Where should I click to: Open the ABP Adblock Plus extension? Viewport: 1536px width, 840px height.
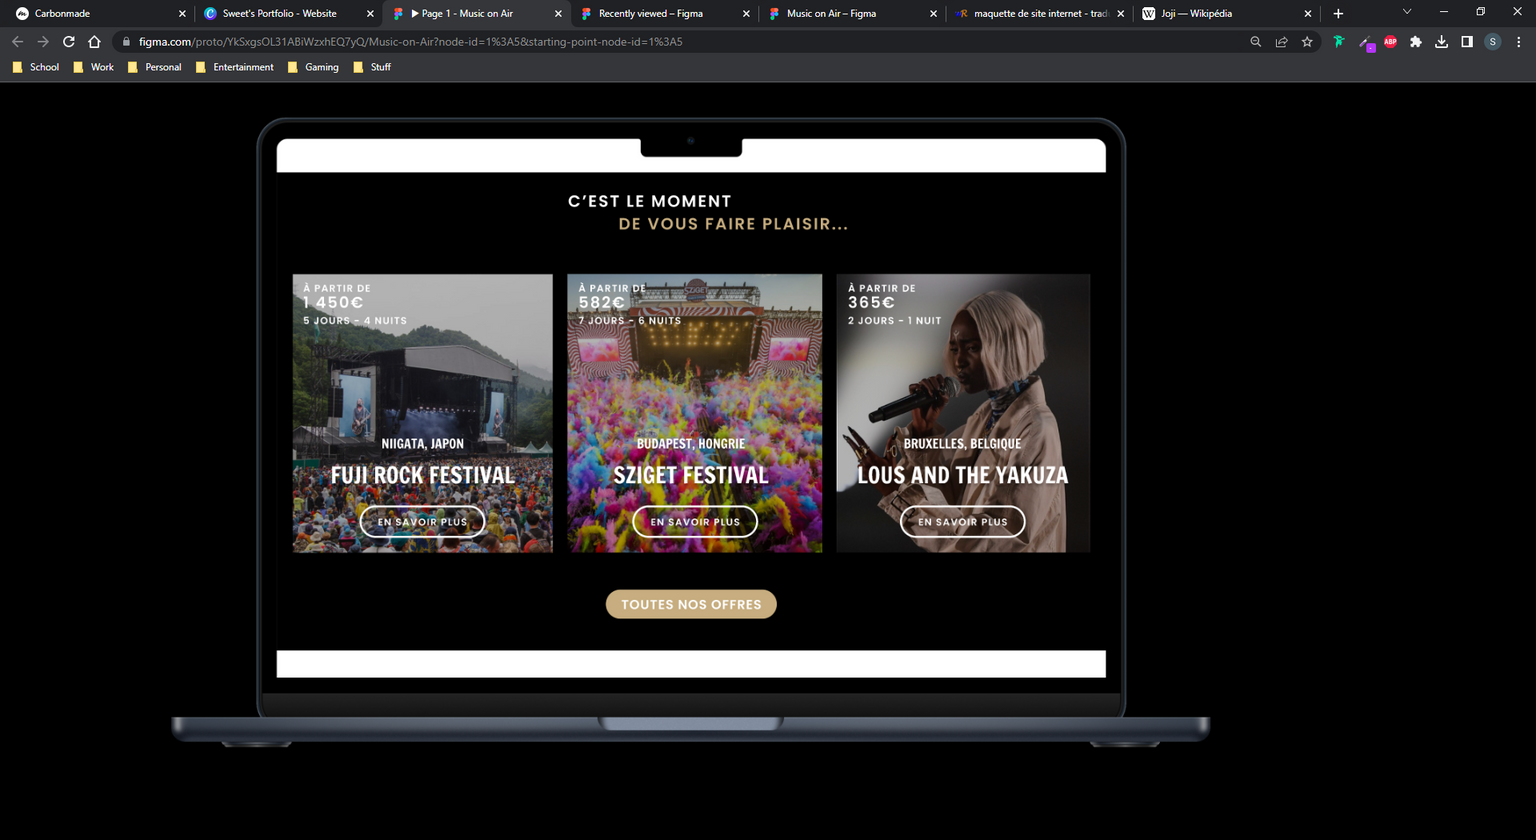(x=1390, y=42)
